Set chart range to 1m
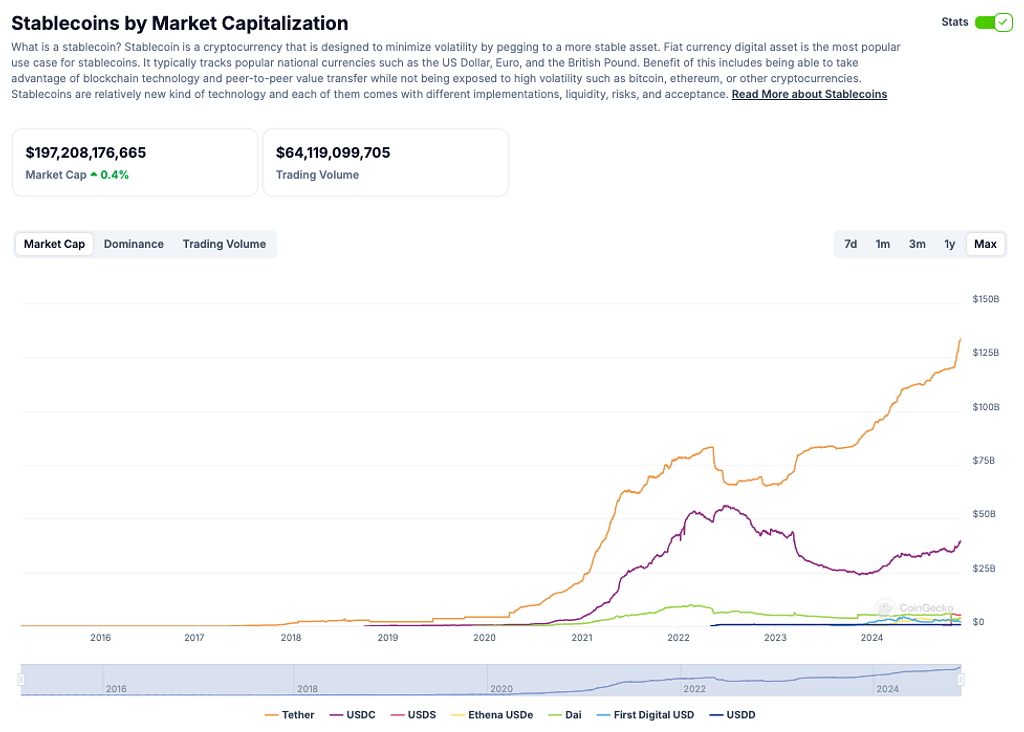The width and height of the screenshot is (1024, 732). coord(882,244)
